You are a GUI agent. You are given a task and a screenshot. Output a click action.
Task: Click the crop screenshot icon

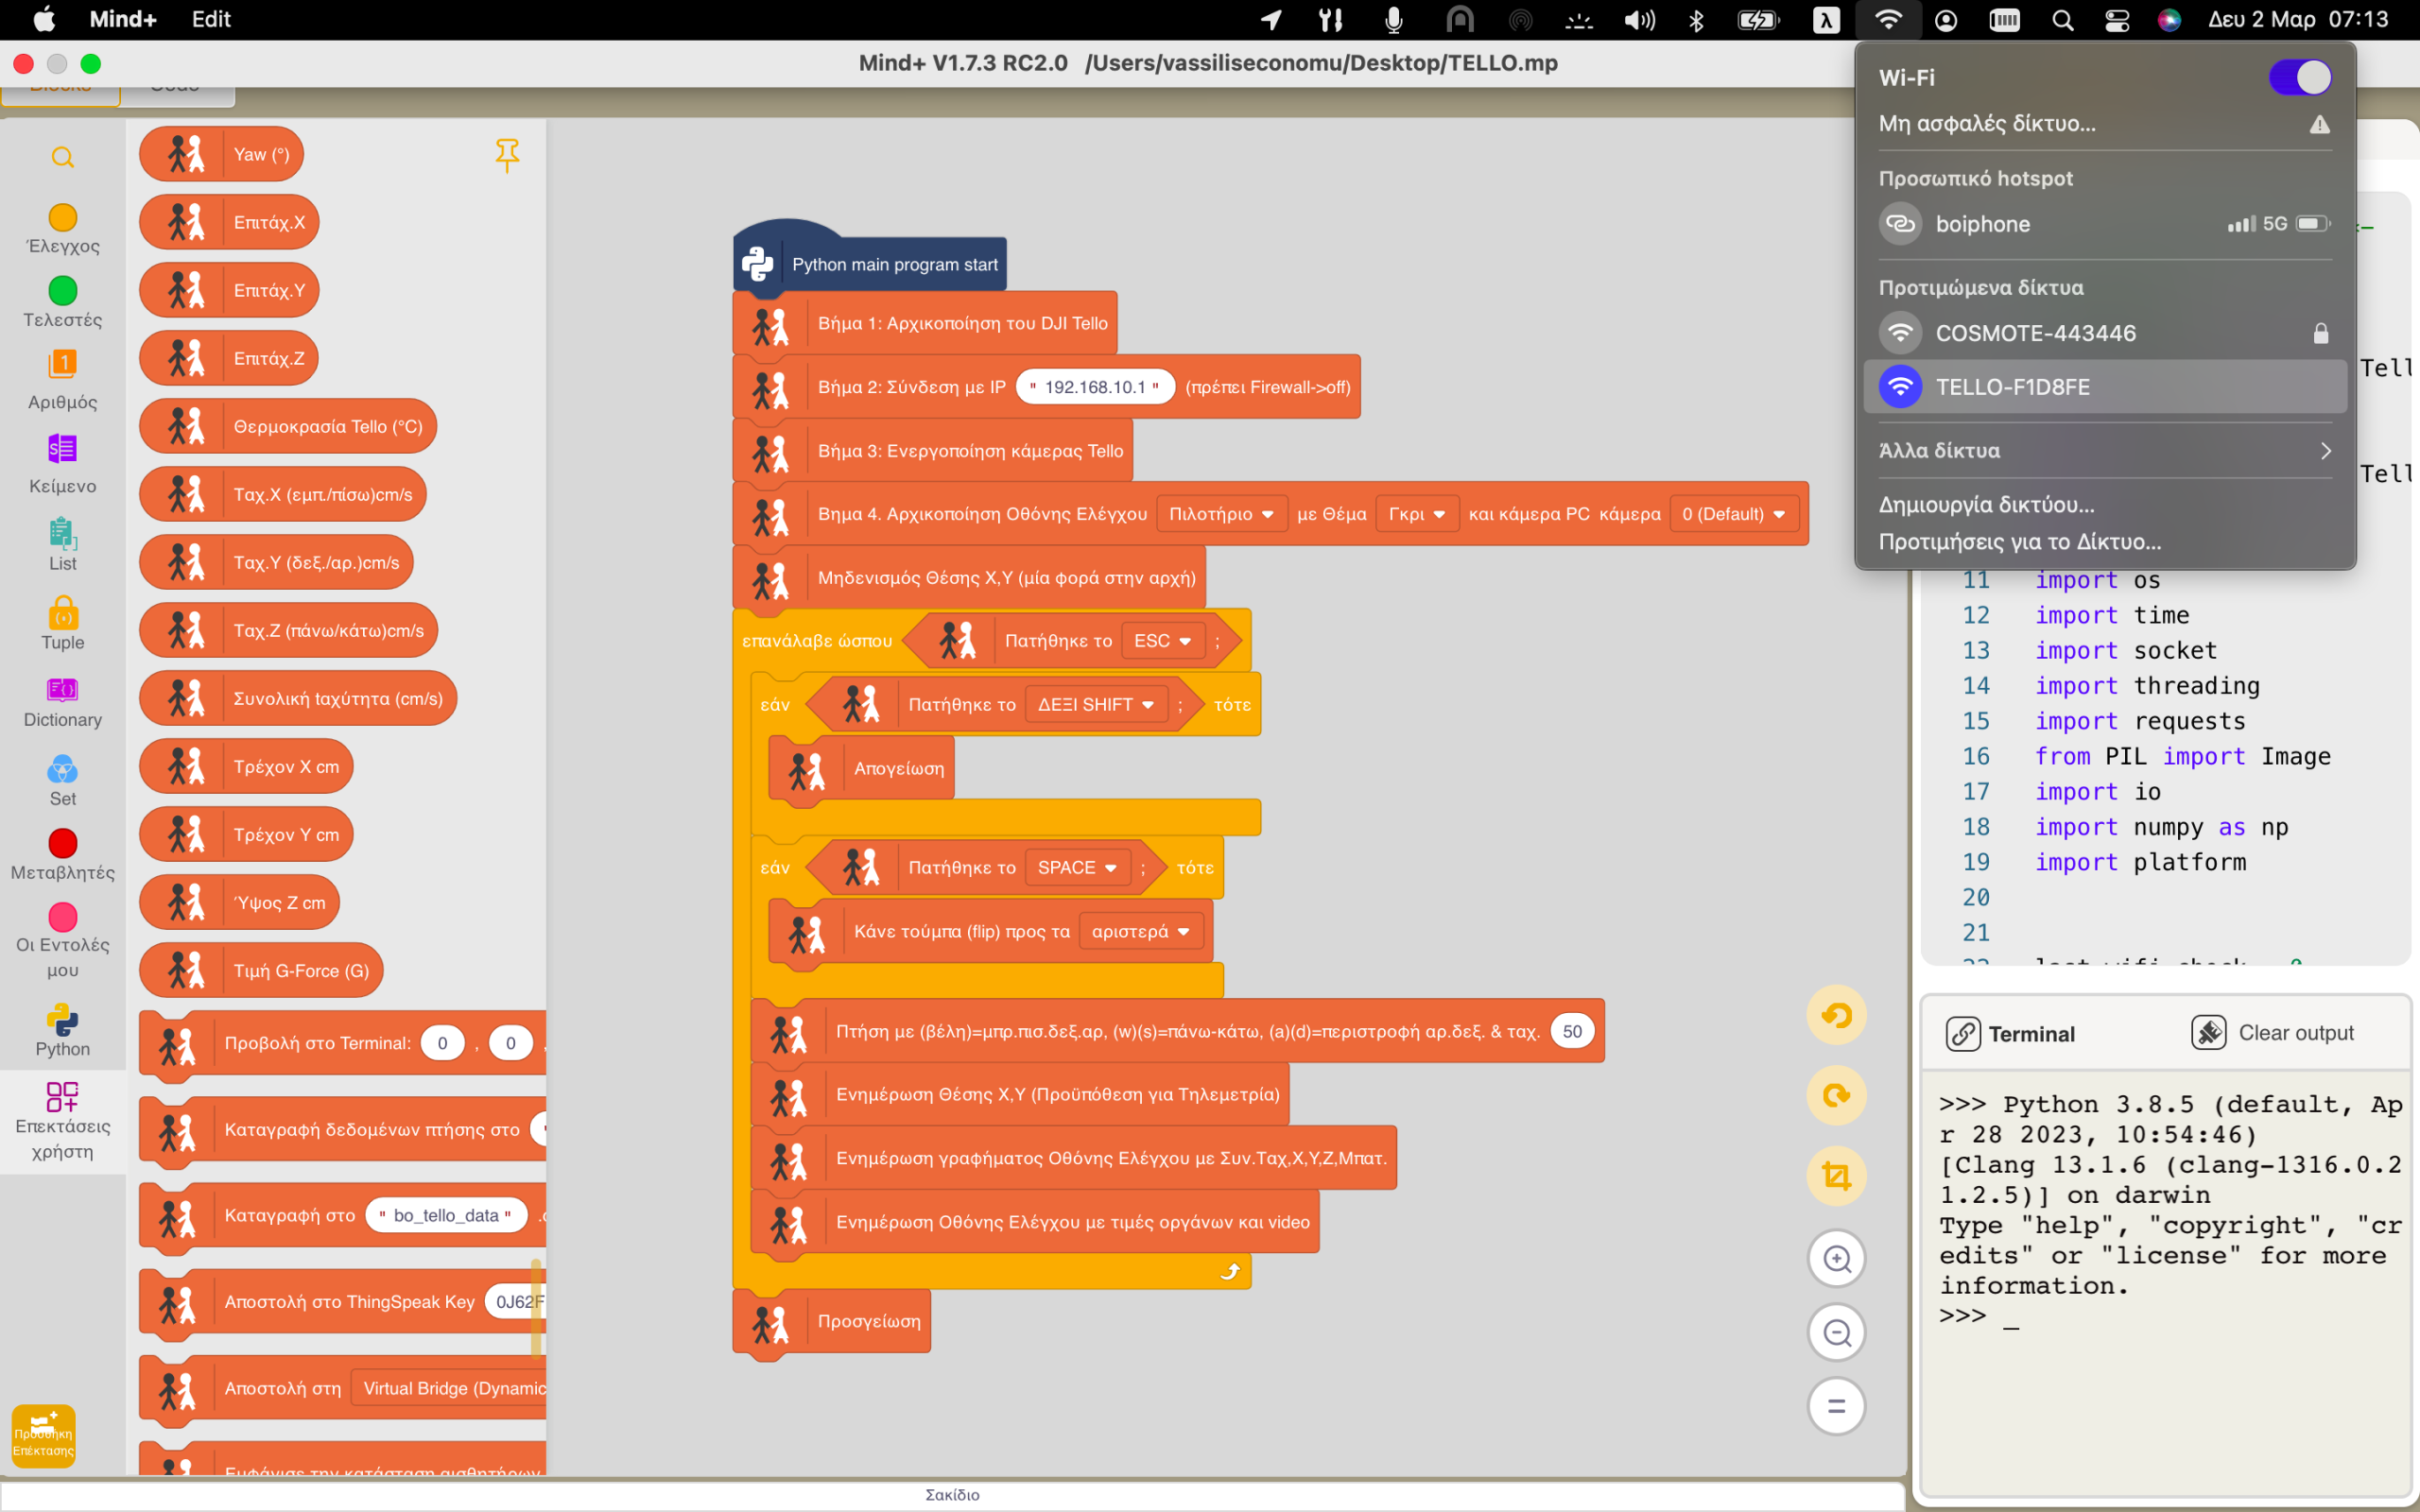[1836, 1176]
